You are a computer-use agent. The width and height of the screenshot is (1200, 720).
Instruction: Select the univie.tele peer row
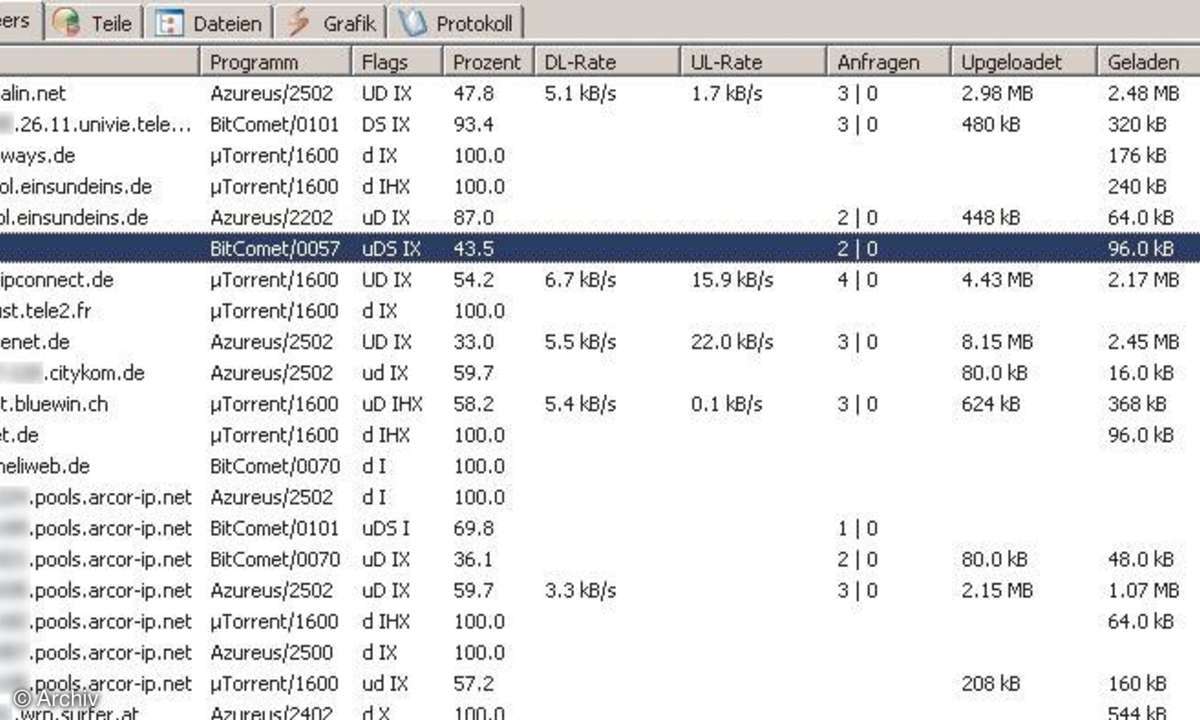pos(600,124)
